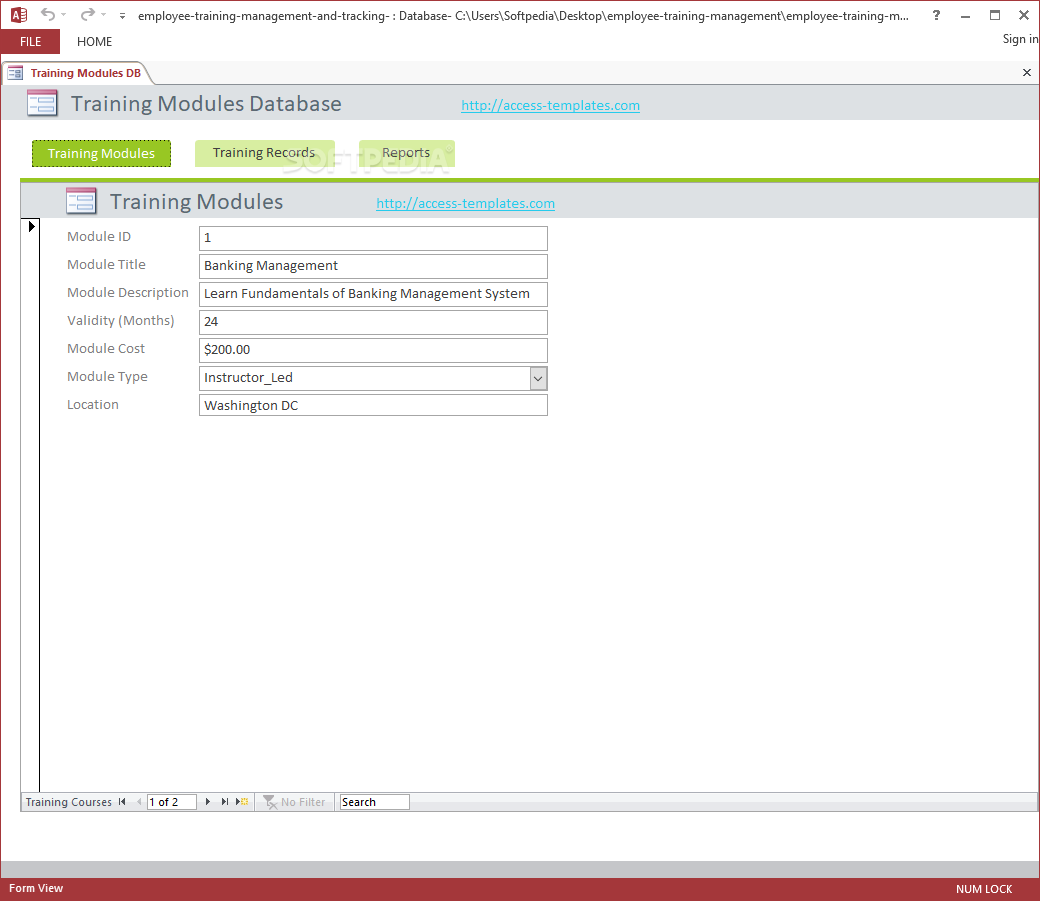The width and height of the screenshot is (1040, 901).
Task: Open the Undo history dropdown arrow
Action: pos(64,15)
